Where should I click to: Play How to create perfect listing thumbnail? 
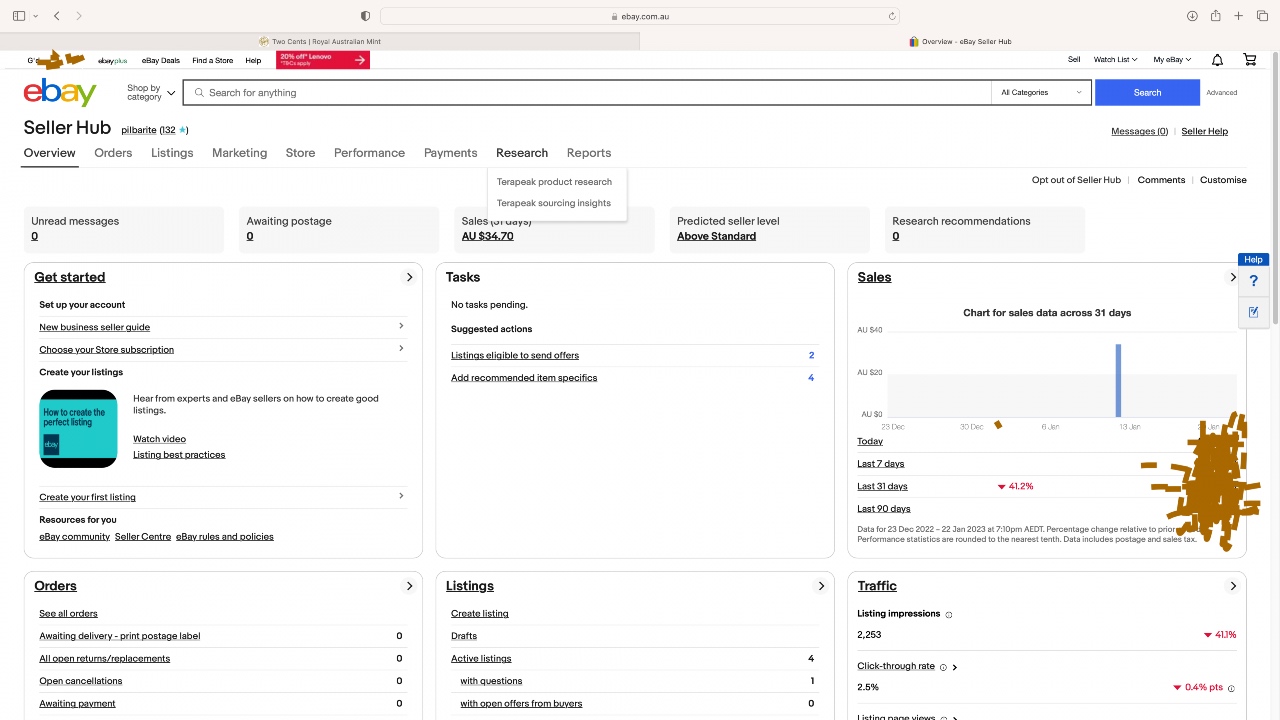78,428
